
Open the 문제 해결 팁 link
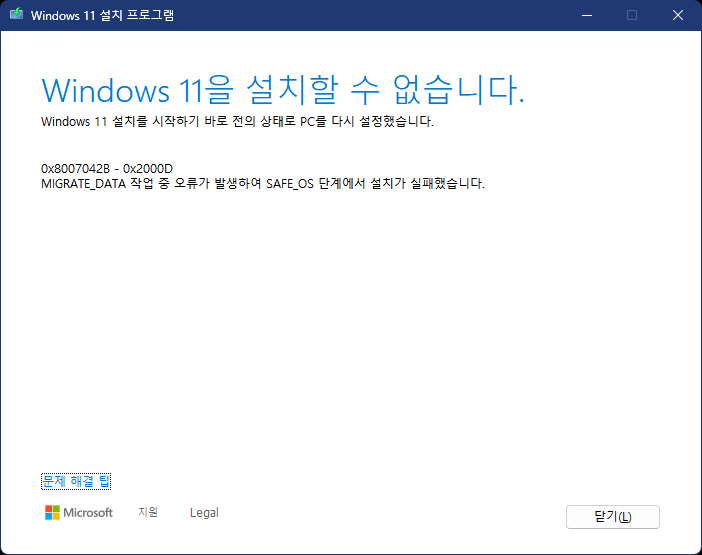[76, 482]
